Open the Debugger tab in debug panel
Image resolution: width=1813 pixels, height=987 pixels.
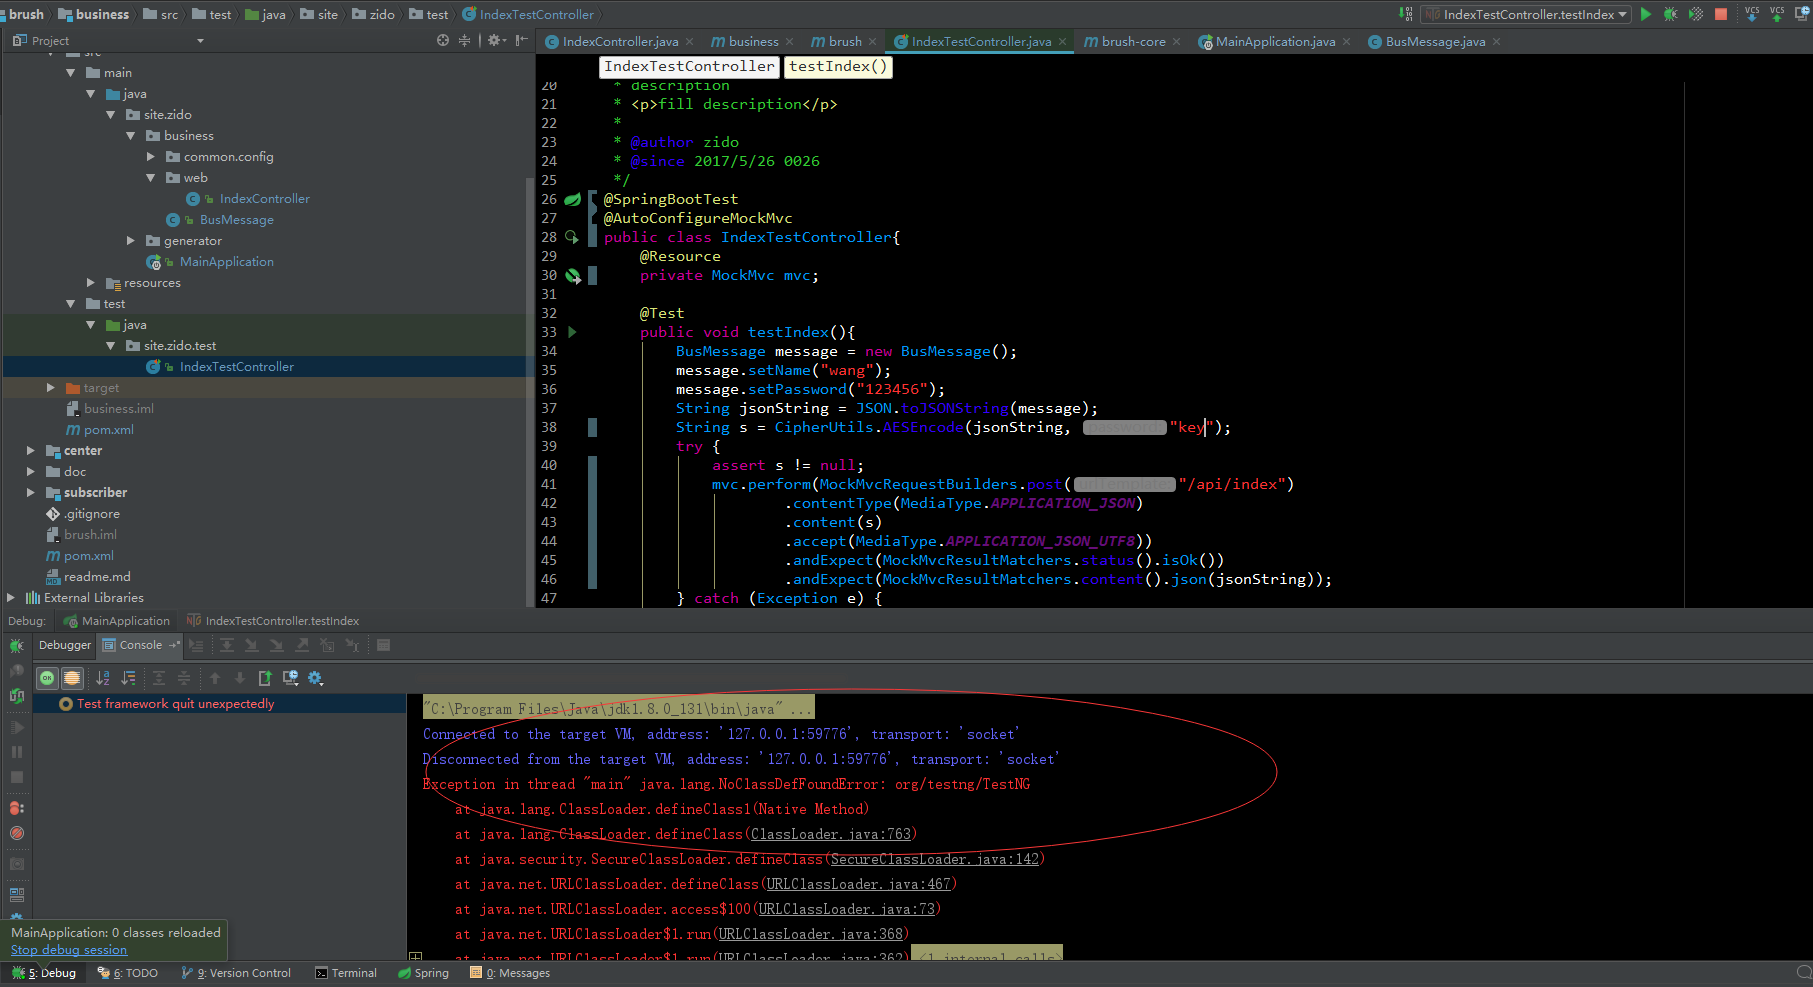(x=65, y=645)
